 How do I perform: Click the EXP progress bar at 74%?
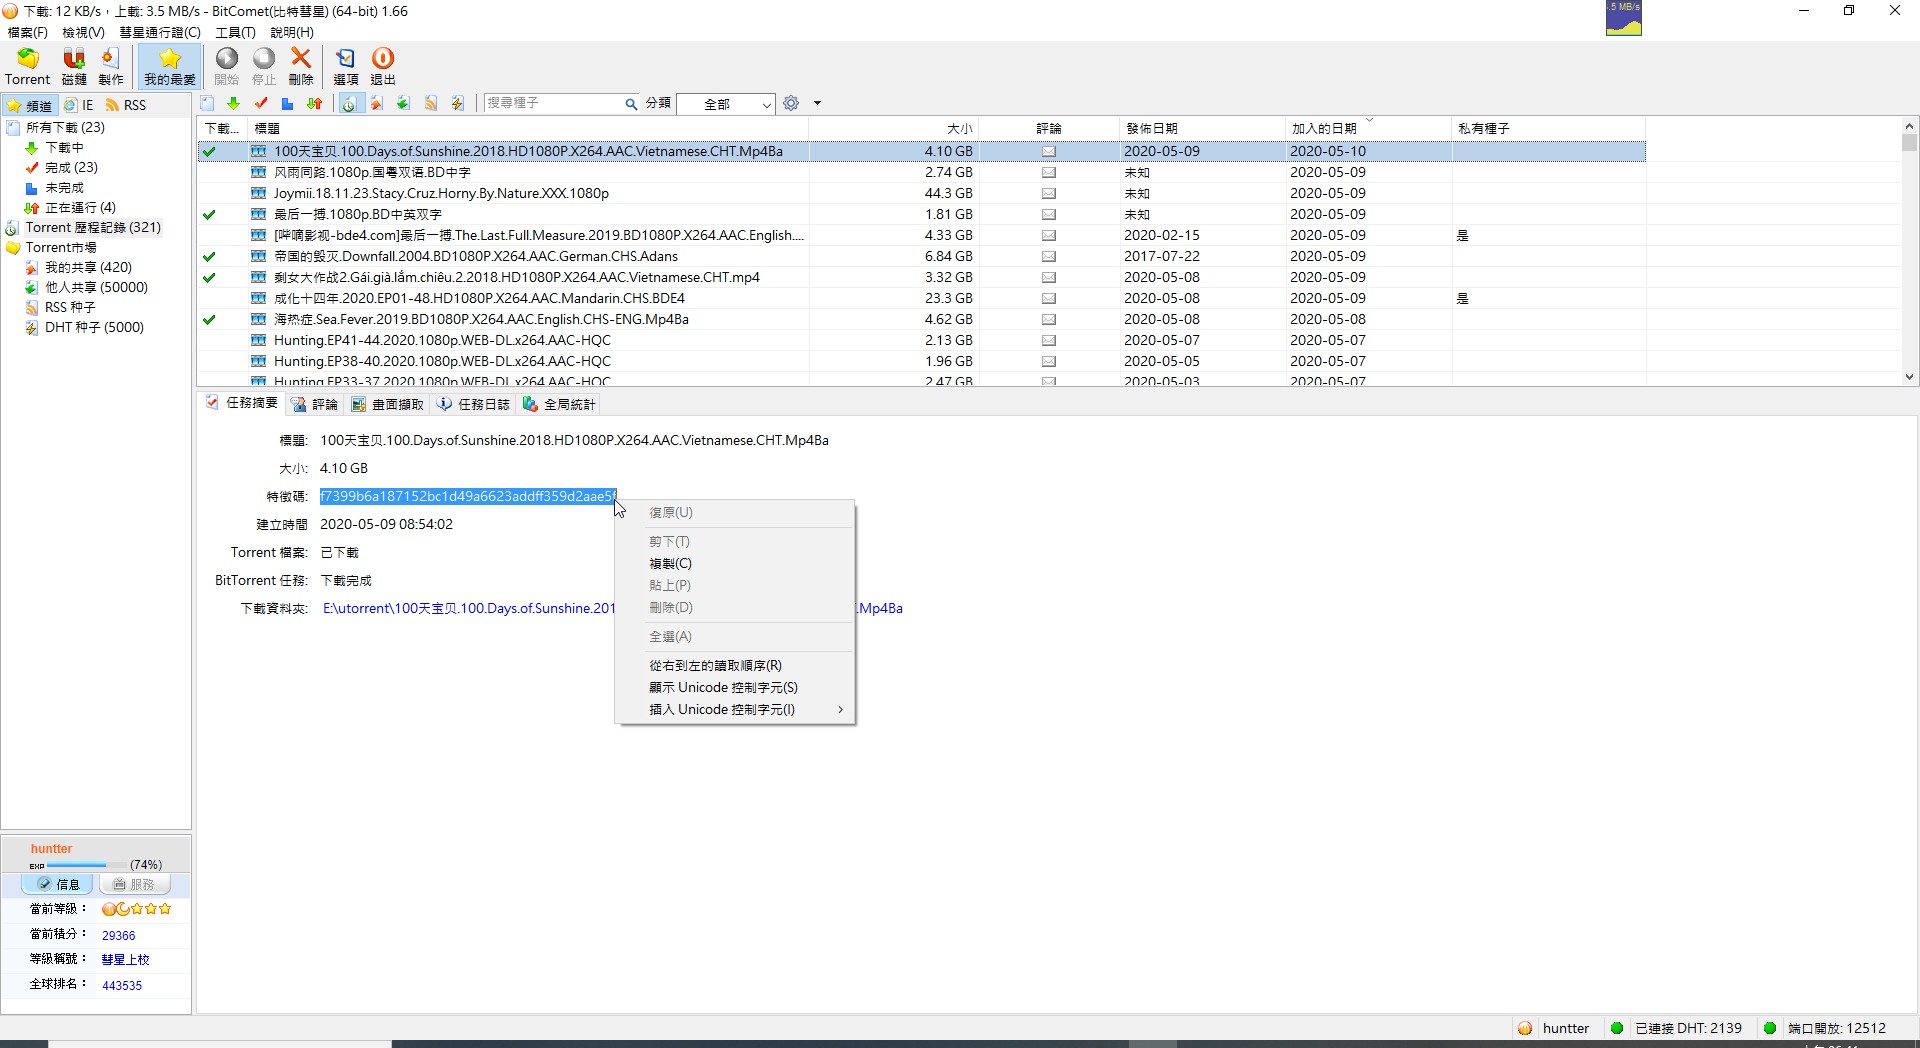click(86, 865)
